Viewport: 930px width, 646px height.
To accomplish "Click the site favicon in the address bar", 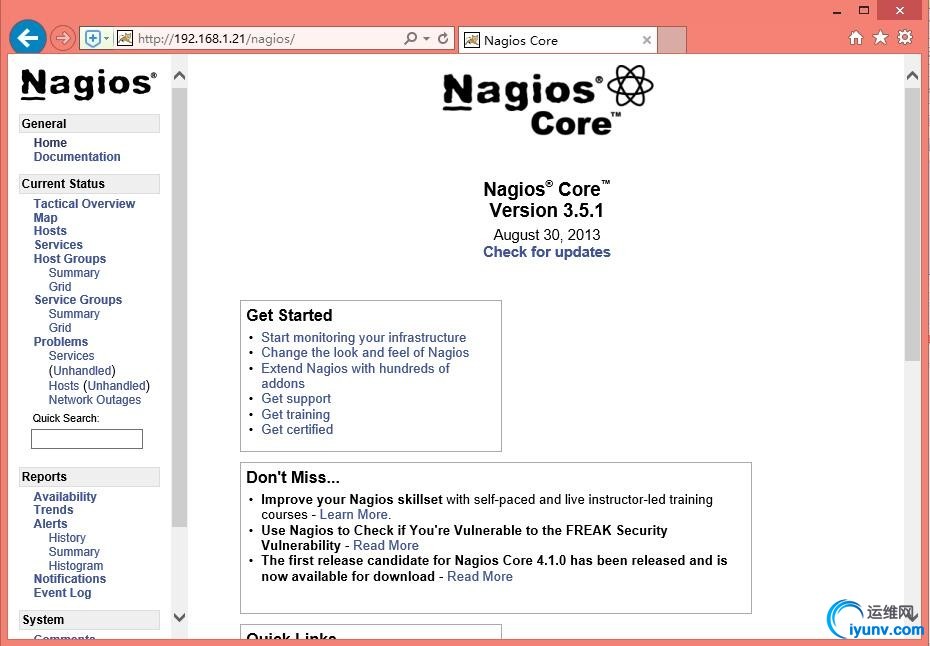I will tap(125, 39).
